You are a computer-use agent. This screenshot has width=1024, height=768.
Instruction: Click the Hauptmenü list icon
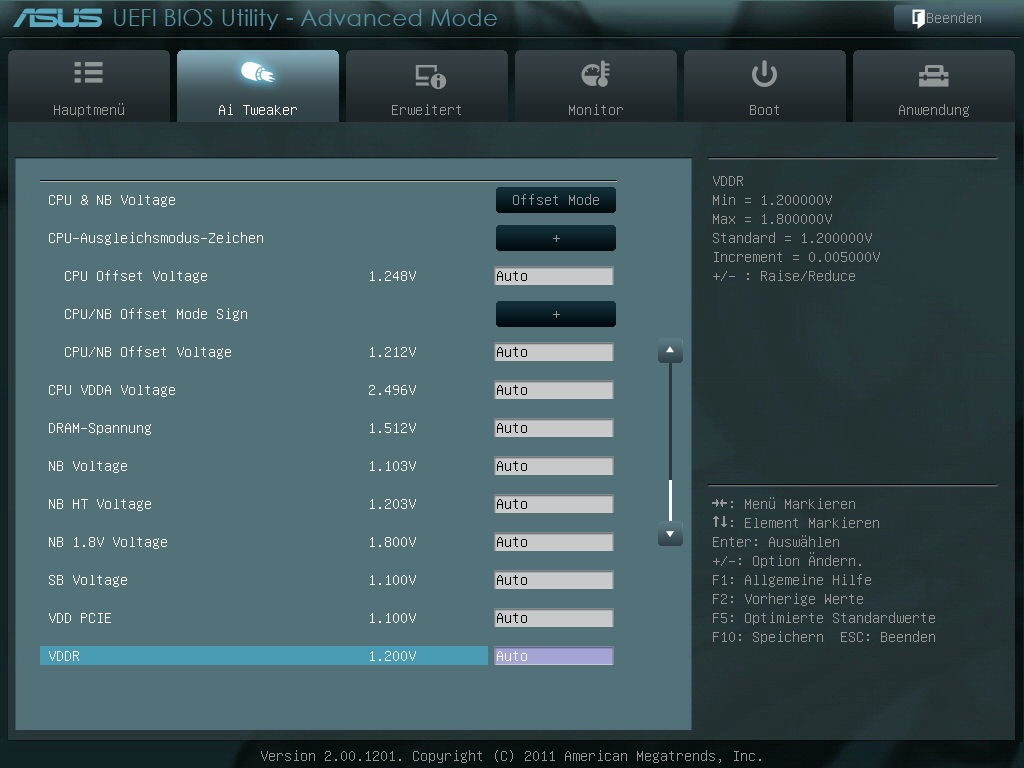point(89,72)
